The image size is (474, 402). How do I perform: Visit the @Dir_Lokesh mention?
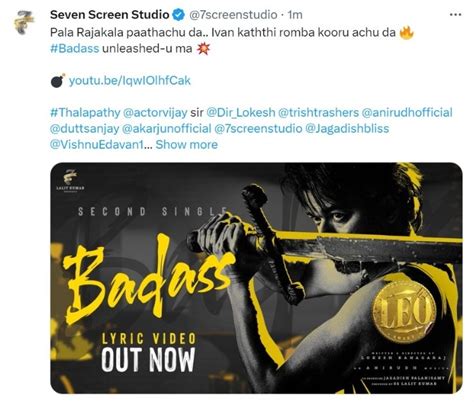point(241,112)
